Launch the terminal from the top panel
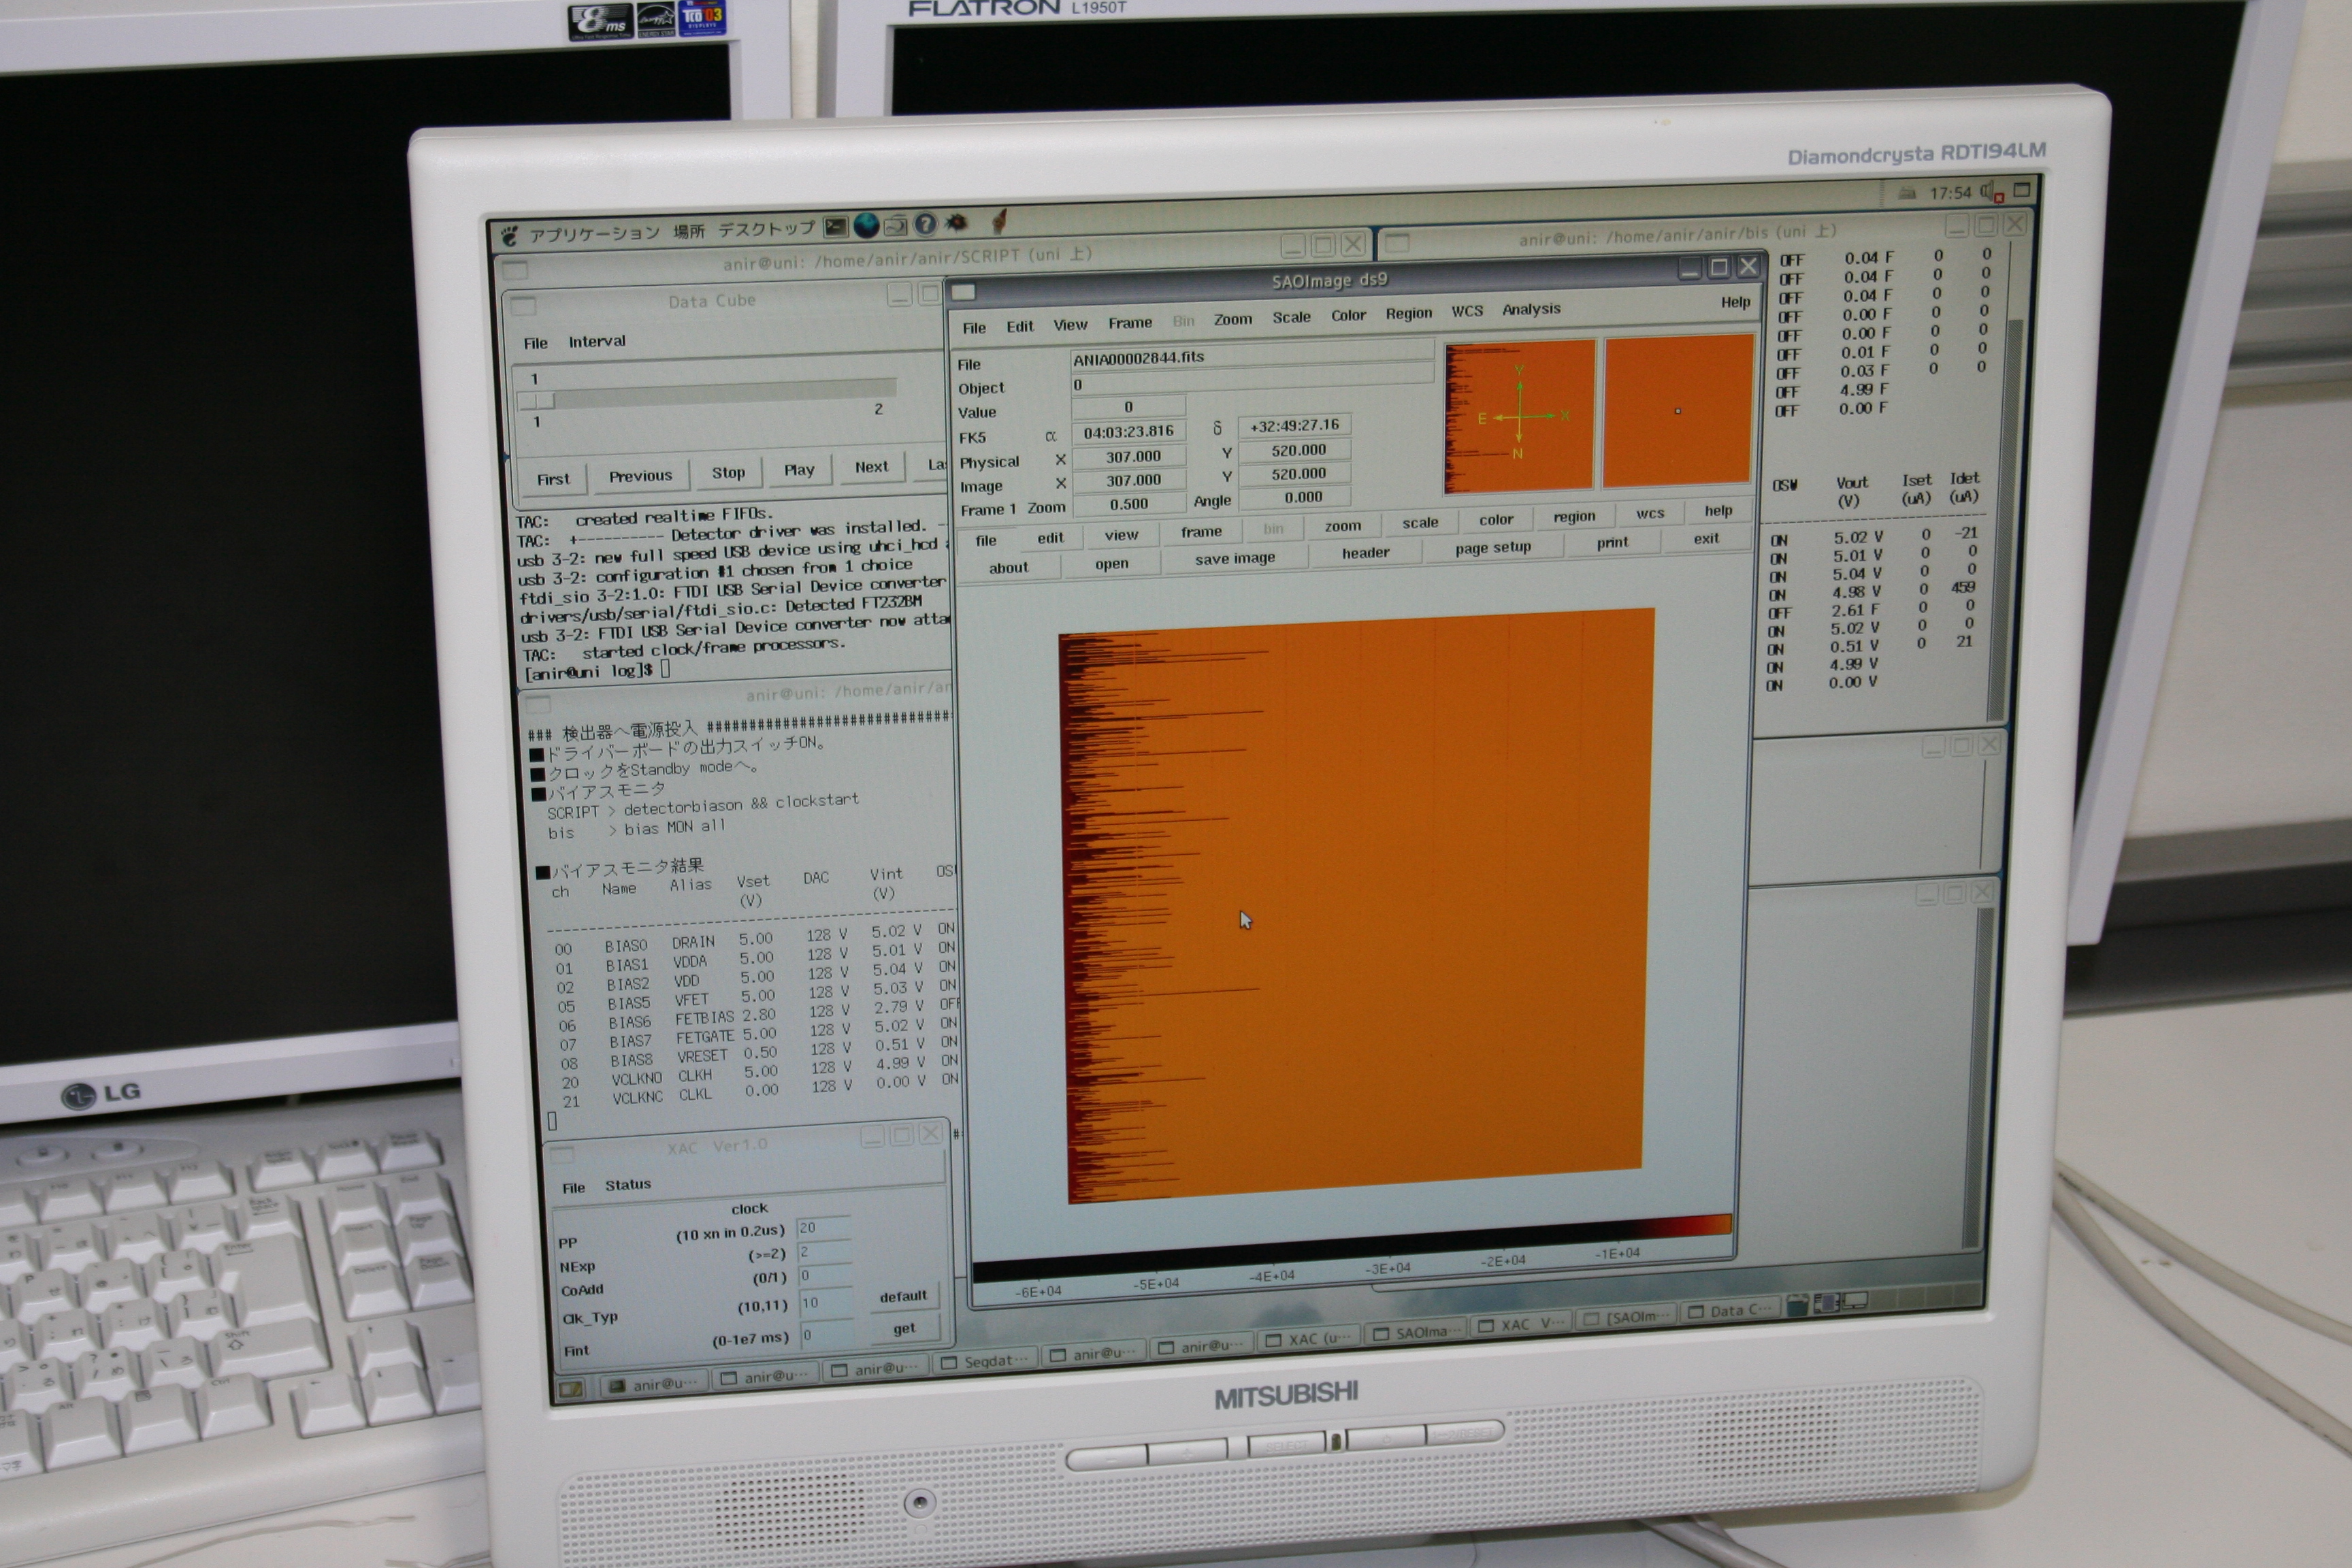This screenshot has width=2352, height=1568. point(835,228)
